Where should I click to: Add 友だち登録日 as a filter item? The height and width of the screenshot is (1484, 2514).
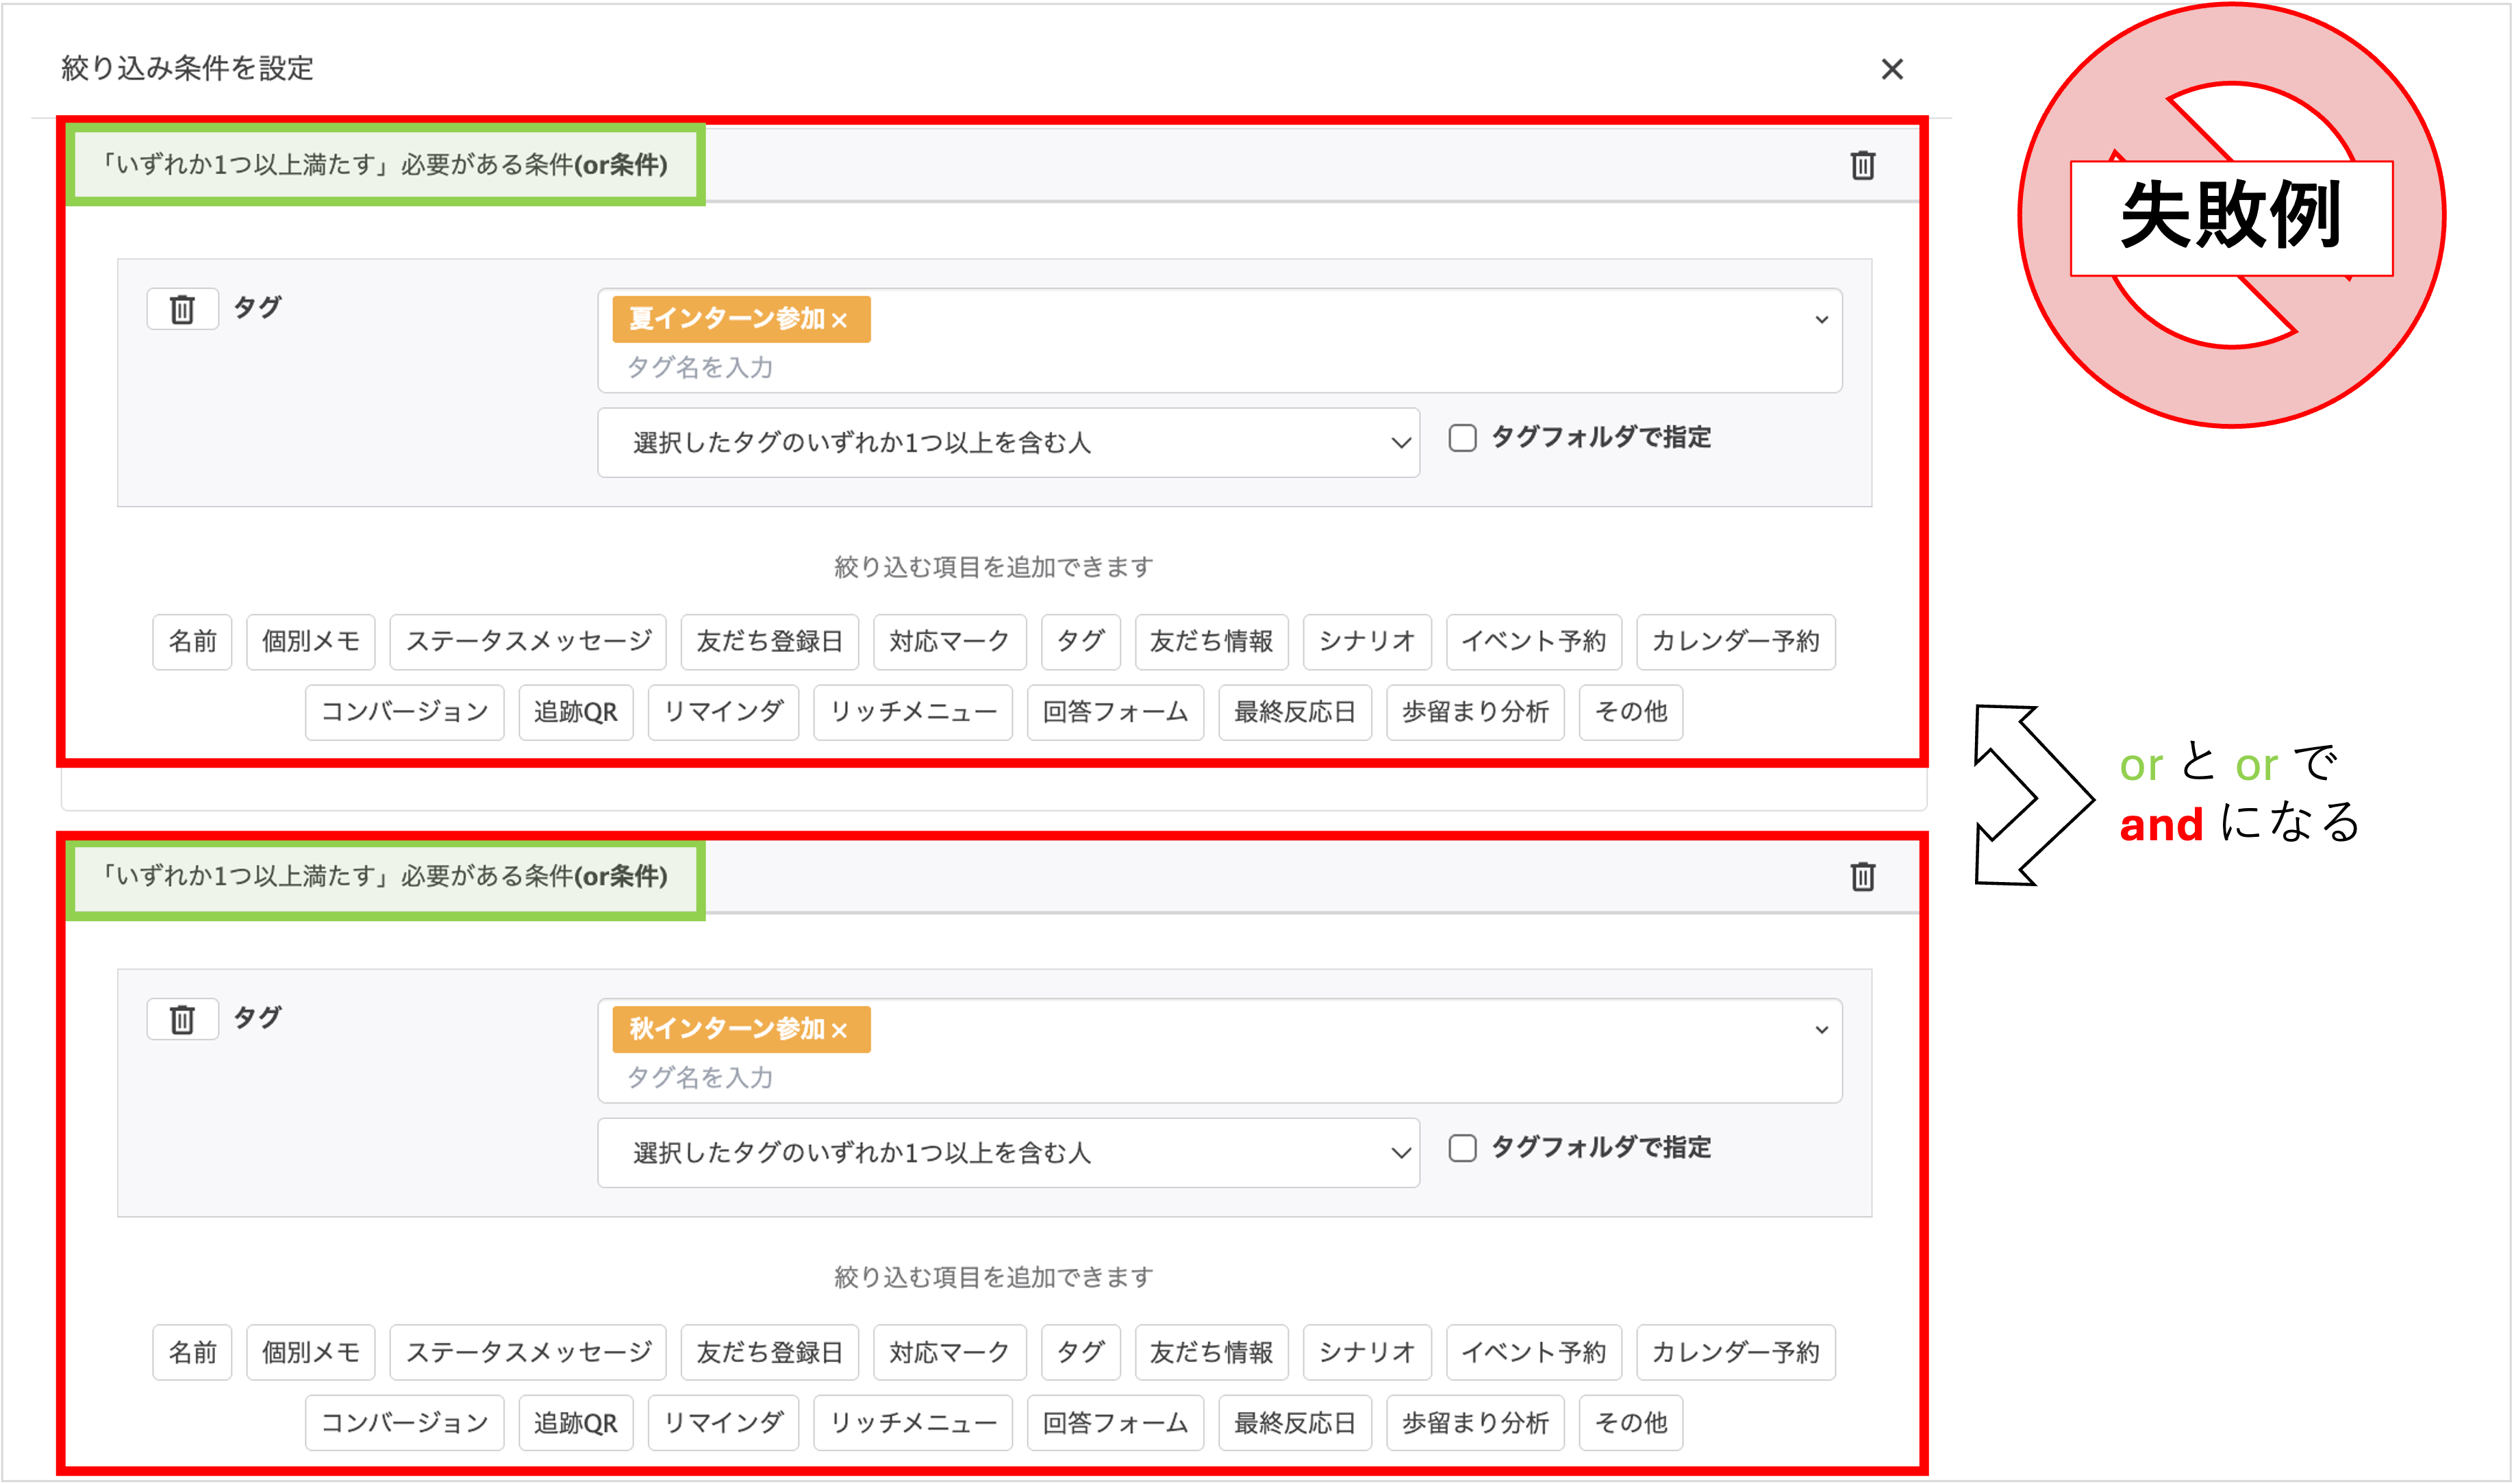tap(770, 642)
